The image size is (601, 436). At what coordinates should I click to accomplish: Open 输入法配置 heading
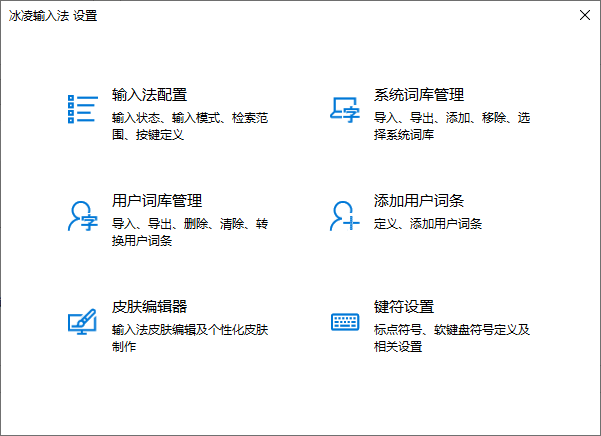[x=149, y=95]
